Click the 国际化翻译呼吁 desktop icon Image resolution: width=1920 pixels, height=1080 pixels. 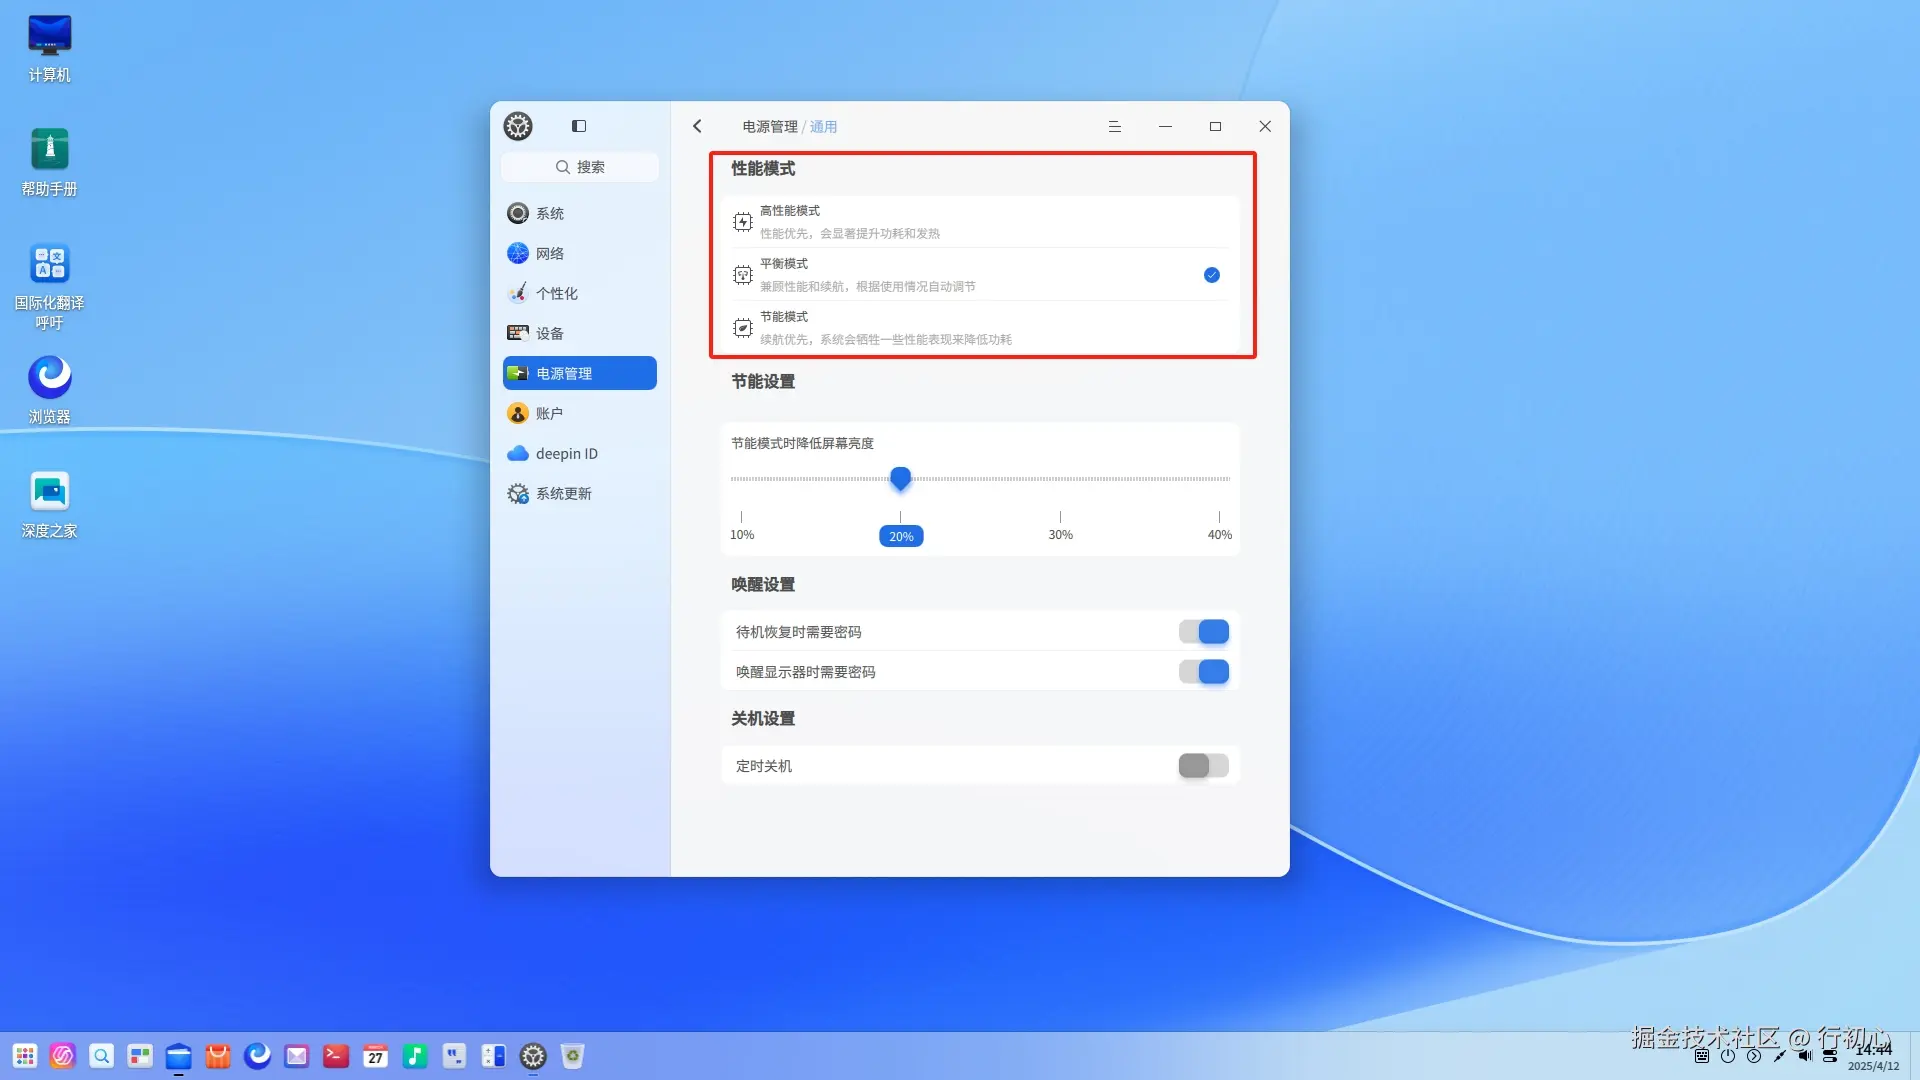(x=49, y=286)
